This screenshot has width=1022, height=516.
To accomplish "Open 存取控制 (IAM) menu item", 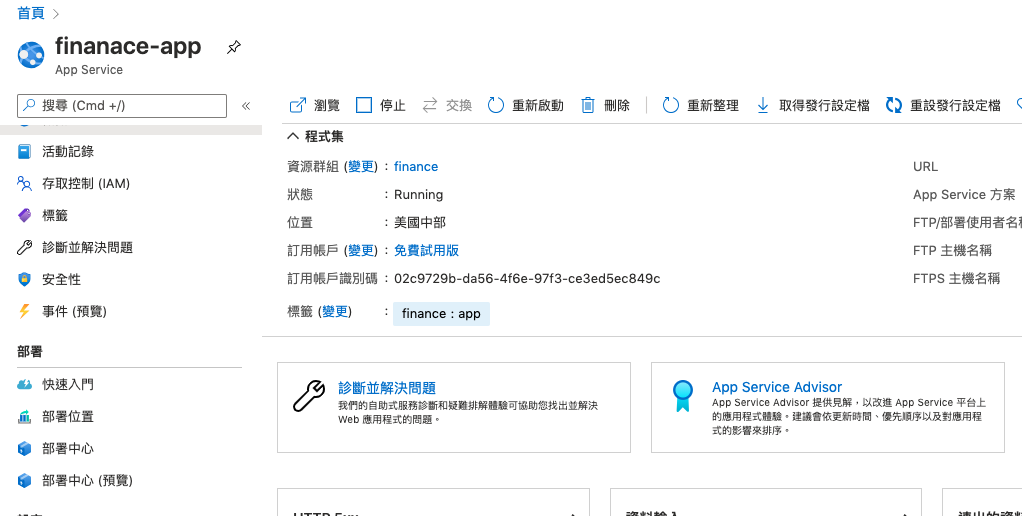I will (x=86, y=184).
